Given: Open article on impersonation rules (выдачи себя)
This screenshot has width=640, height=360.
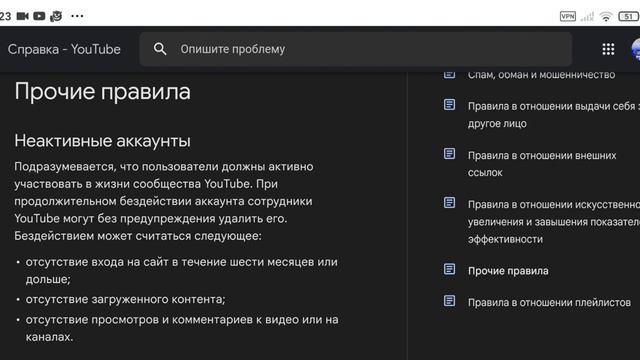Looking at the screenshot, I should tap(553, 115).
